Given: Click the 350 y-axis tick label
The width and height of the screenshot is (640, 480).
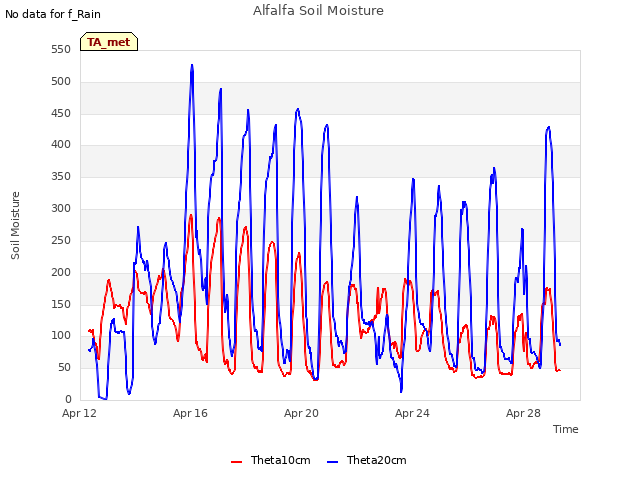Looking at the screenshot, I should point(61,176).
